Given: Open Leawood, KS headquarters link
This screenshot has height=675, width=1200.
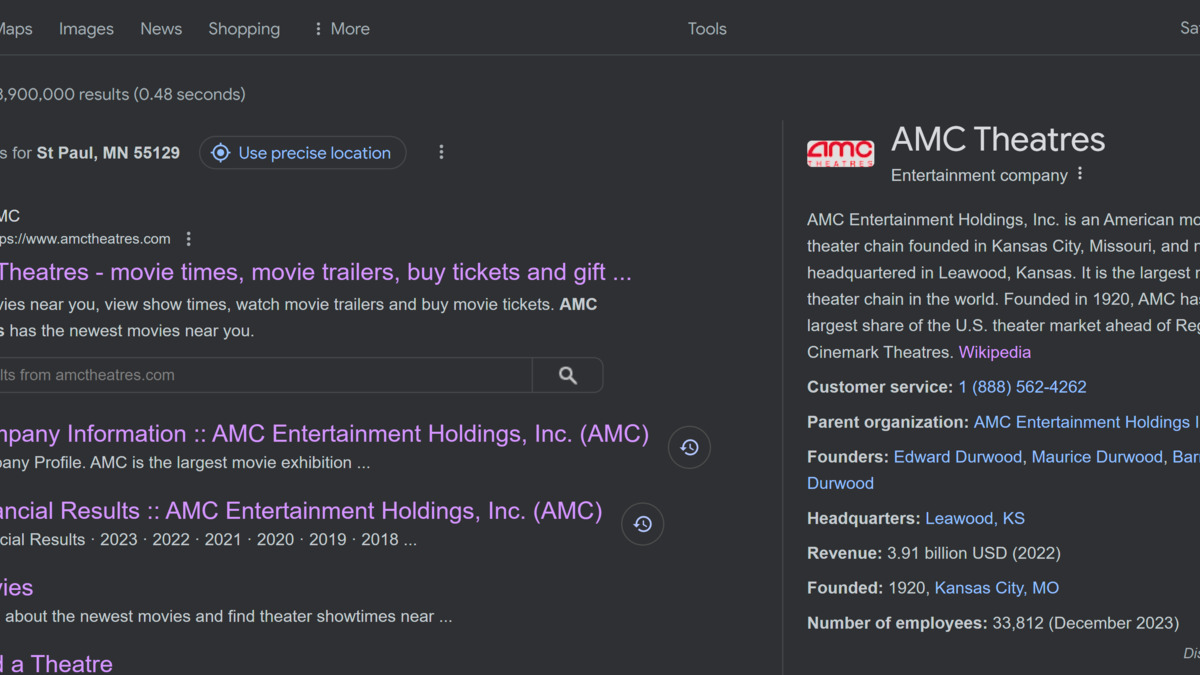Looking at the screenshot, I should [975, 518].
